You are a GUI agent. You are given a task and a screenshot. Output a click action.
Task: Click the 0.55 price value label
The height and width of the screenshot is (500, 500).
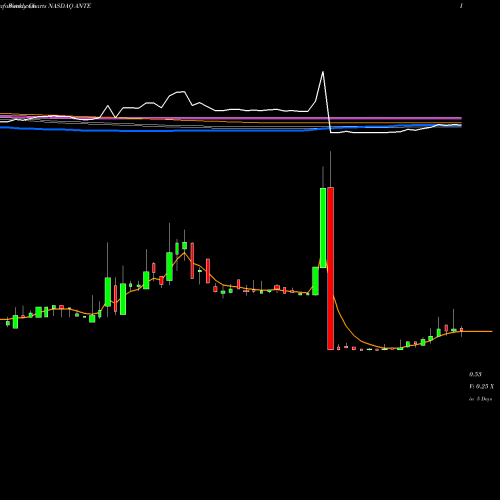pyautogui.click(x=475, y=374)
